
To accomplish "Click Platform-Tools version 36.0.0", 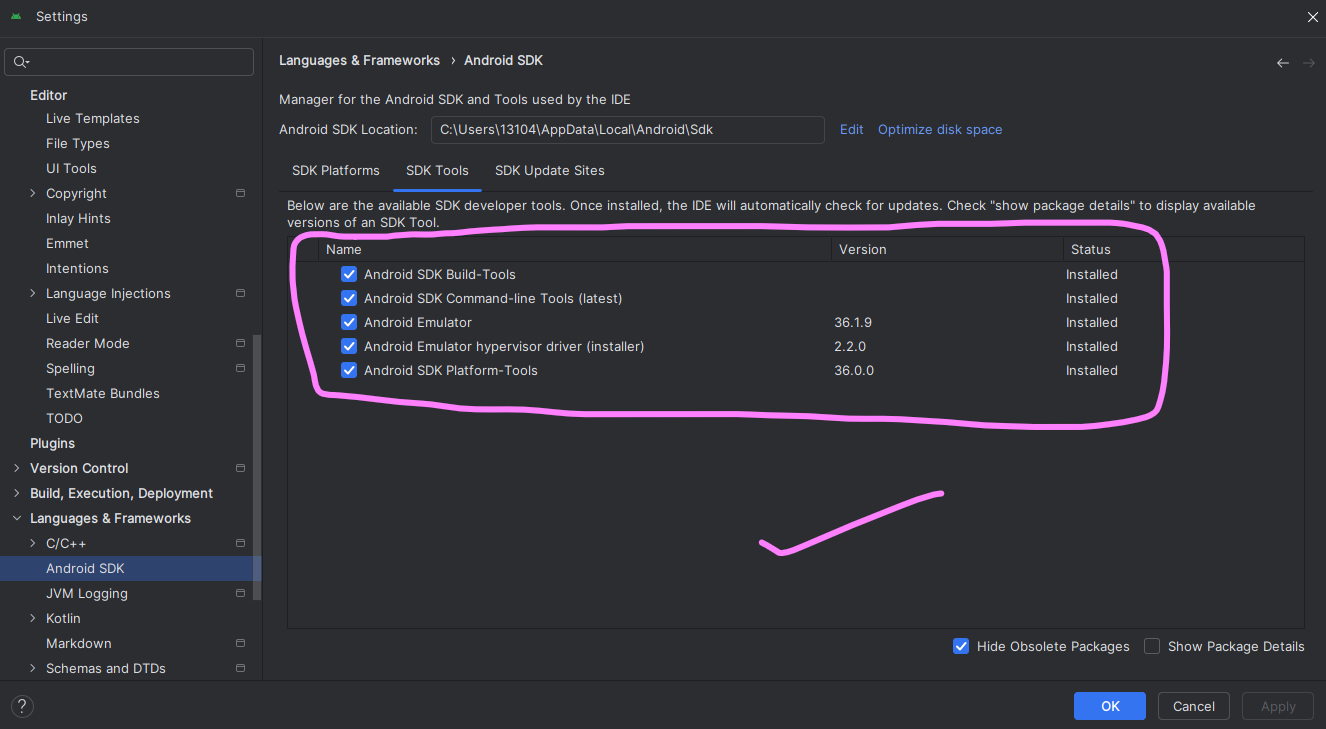I will pos(854,370).
